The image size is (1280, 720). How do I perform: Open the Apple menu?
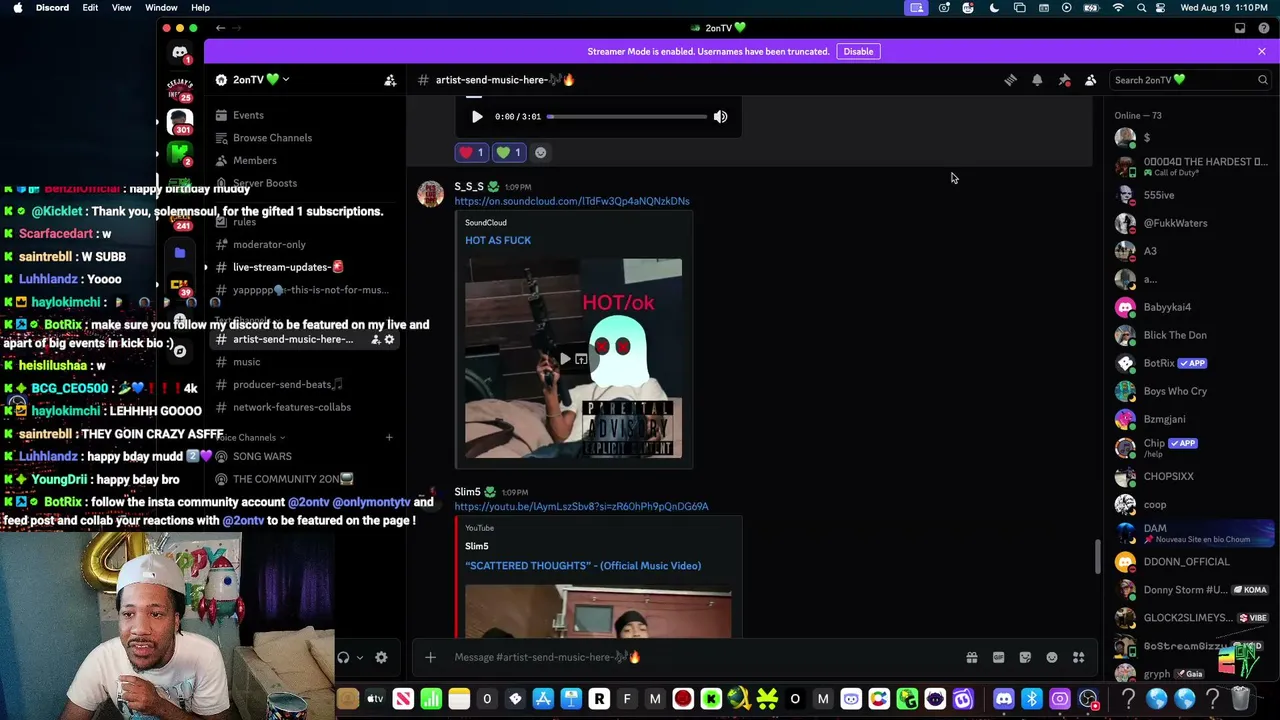coord(17,8)
